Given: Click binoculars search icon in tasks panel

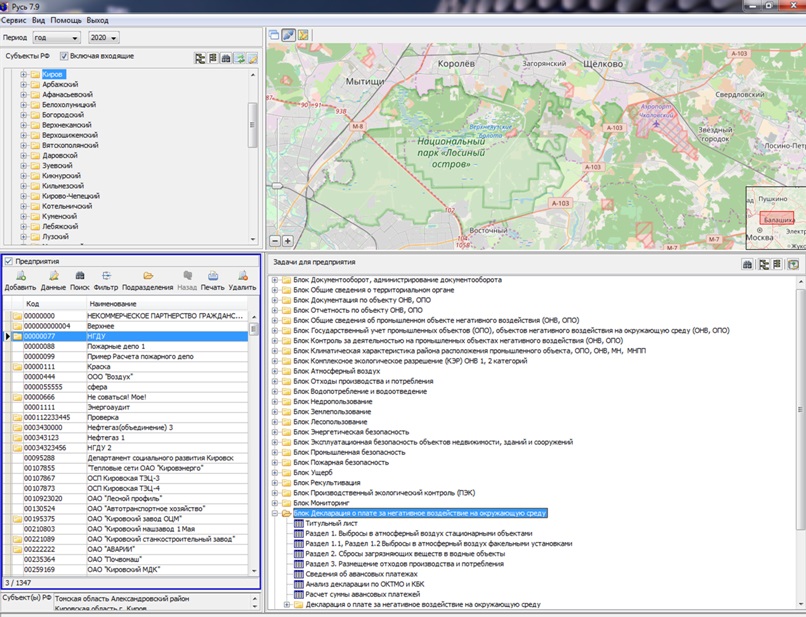Looking at the screenshot, I should click(747, 264).
